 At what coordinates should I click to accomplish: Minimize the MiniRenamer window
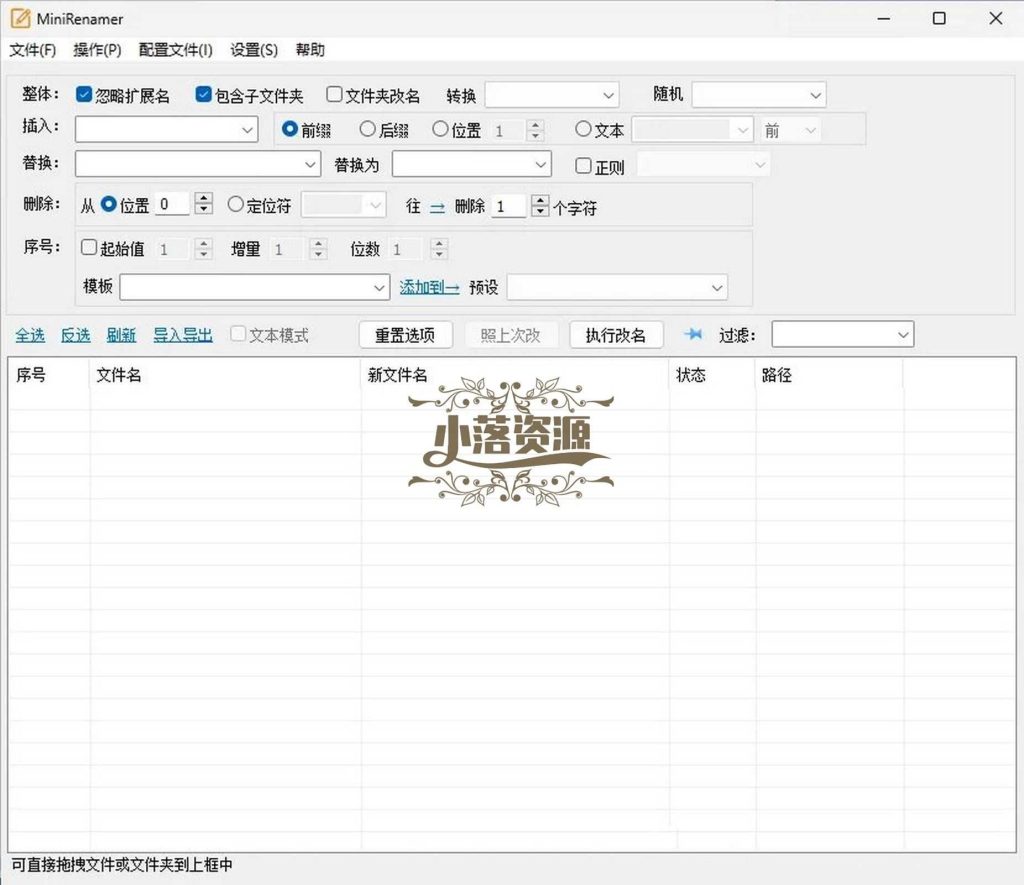pos(884,18)
